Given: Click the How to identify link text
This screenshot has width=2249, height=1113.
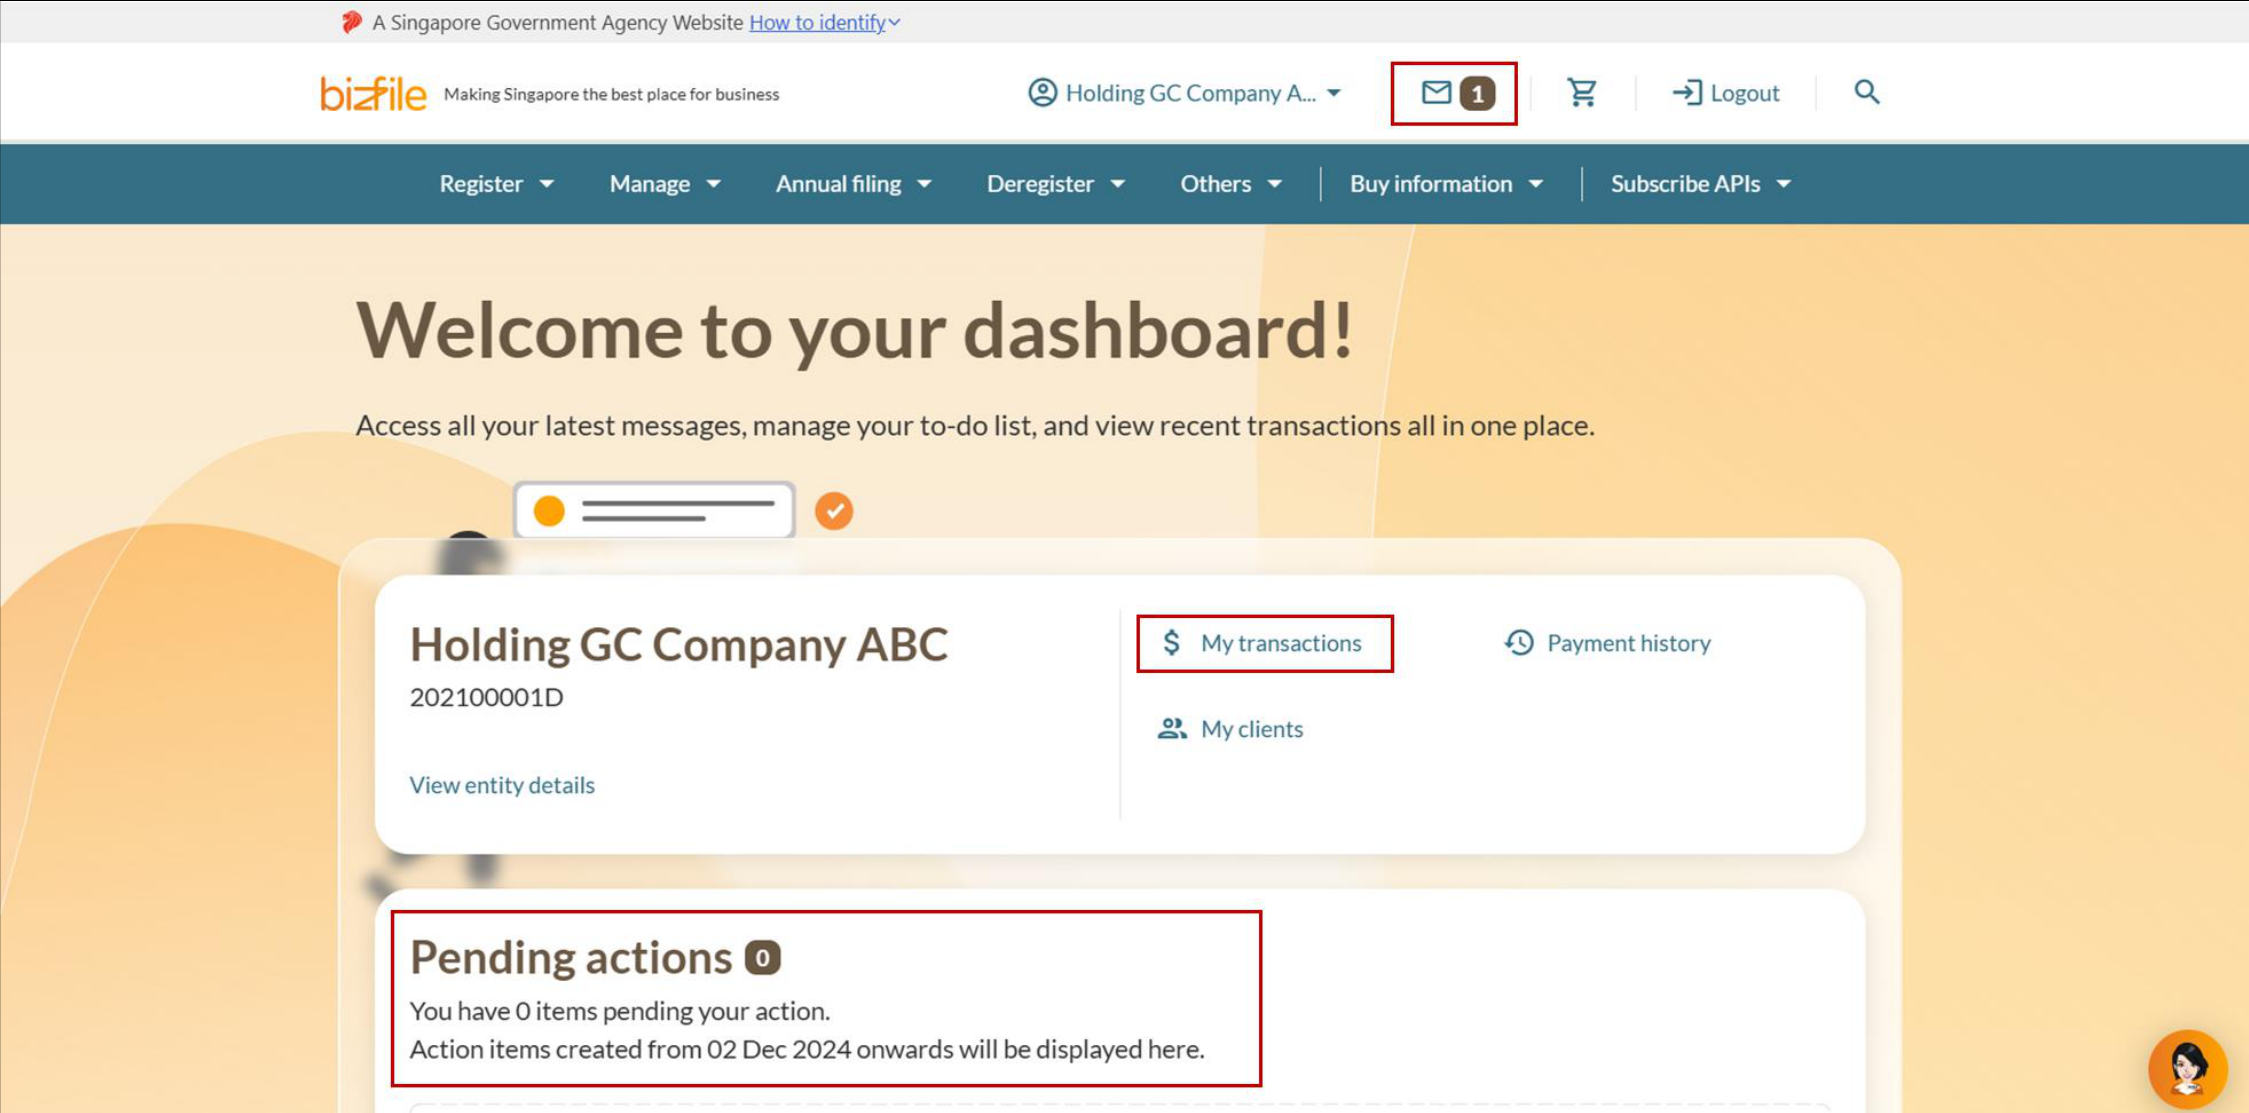Looking at the screenshot, I should coord(817,22).
